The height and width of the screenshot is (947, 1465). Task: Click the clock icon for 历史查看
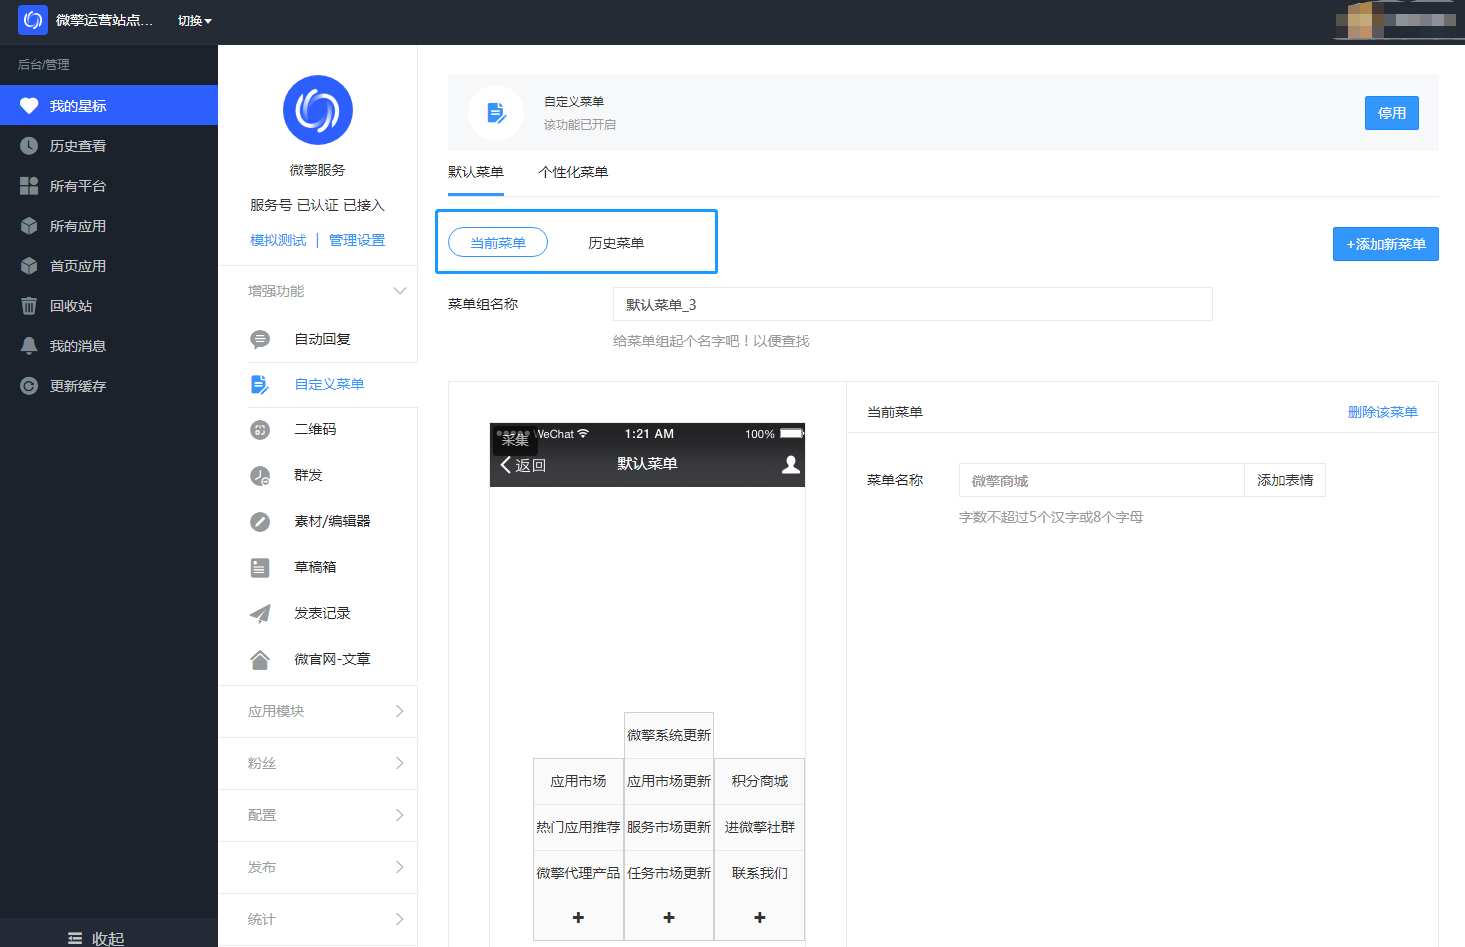point(29,146)
